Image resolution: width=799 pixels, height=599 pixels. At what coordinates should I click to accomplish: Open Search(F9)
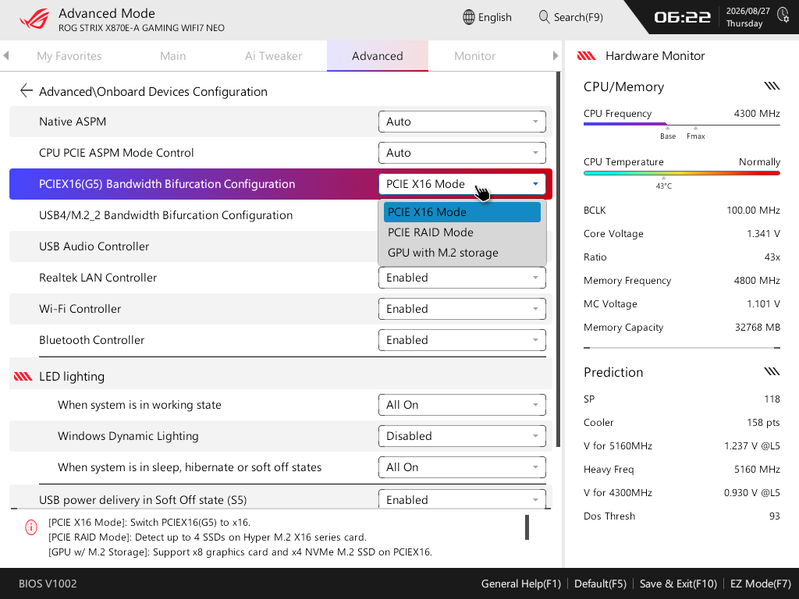coord(571,17)
